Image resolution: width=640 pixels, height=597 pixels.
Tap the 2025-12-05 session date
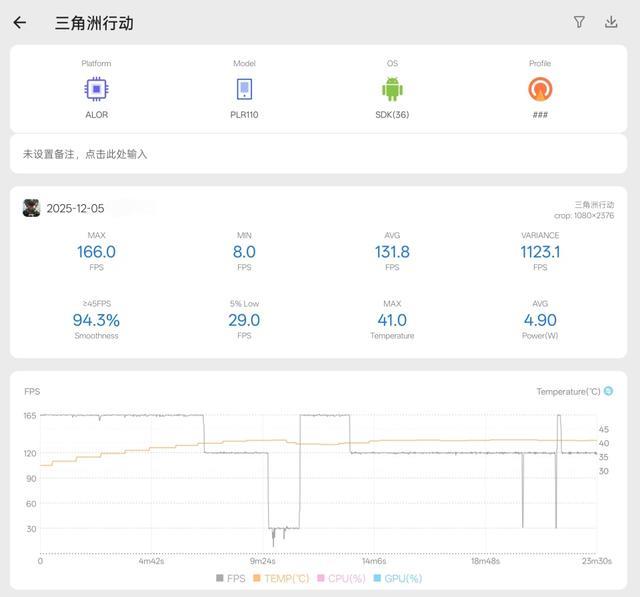tap(75, 209)
